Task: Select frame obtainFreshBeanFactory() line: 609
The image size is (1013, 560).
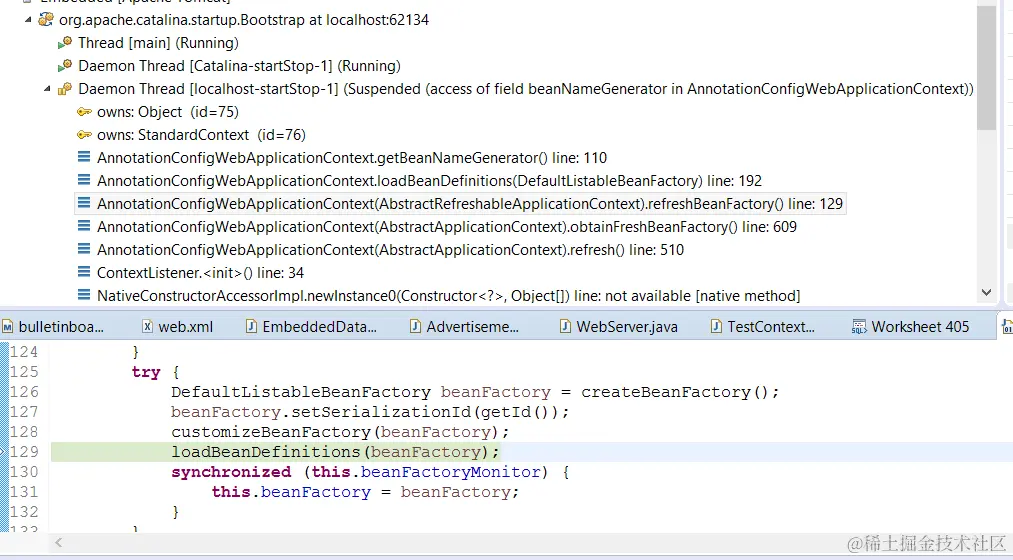Action: (x=447, y=227)
